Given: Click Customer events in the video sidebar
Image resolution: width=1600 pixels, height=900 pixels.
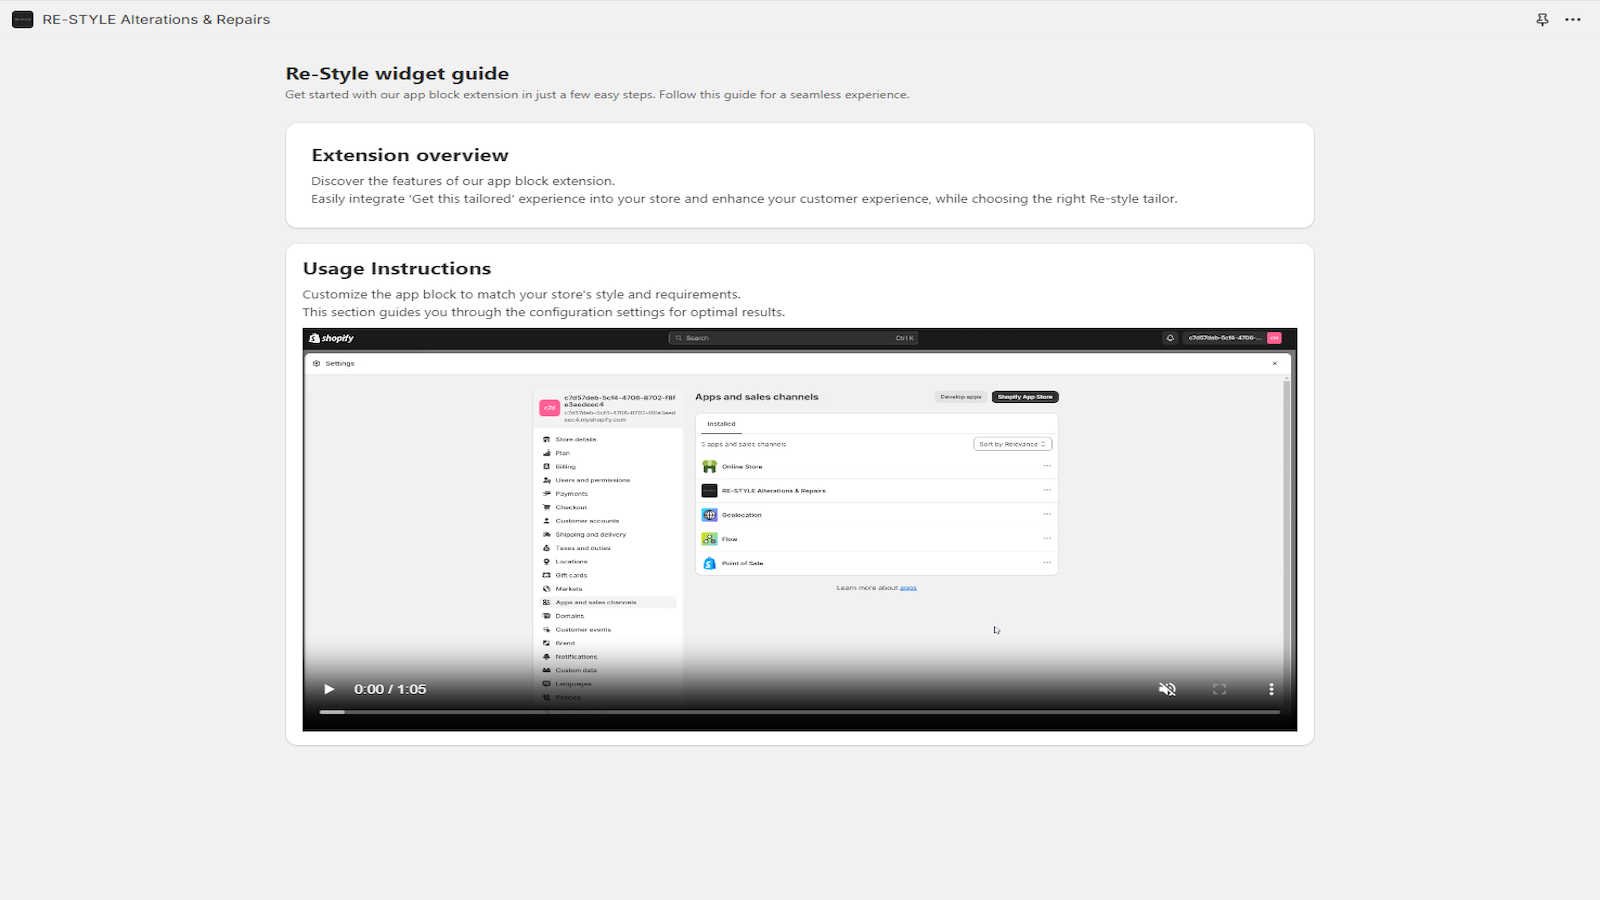Looking at the screenshot, I should pyautogui.click(x=583, y=630).
